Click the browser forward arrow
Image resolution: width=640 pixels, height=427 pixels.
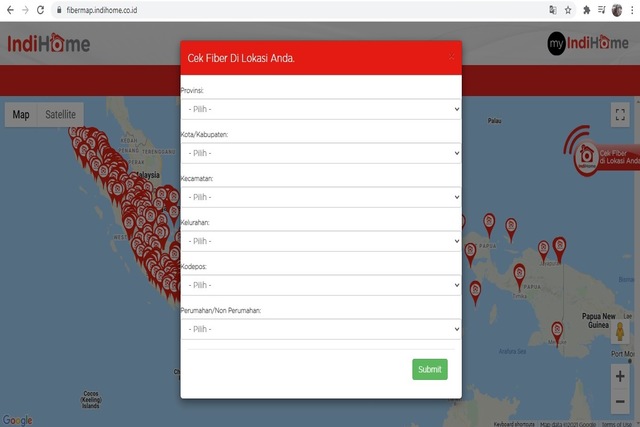pos(25,10)
